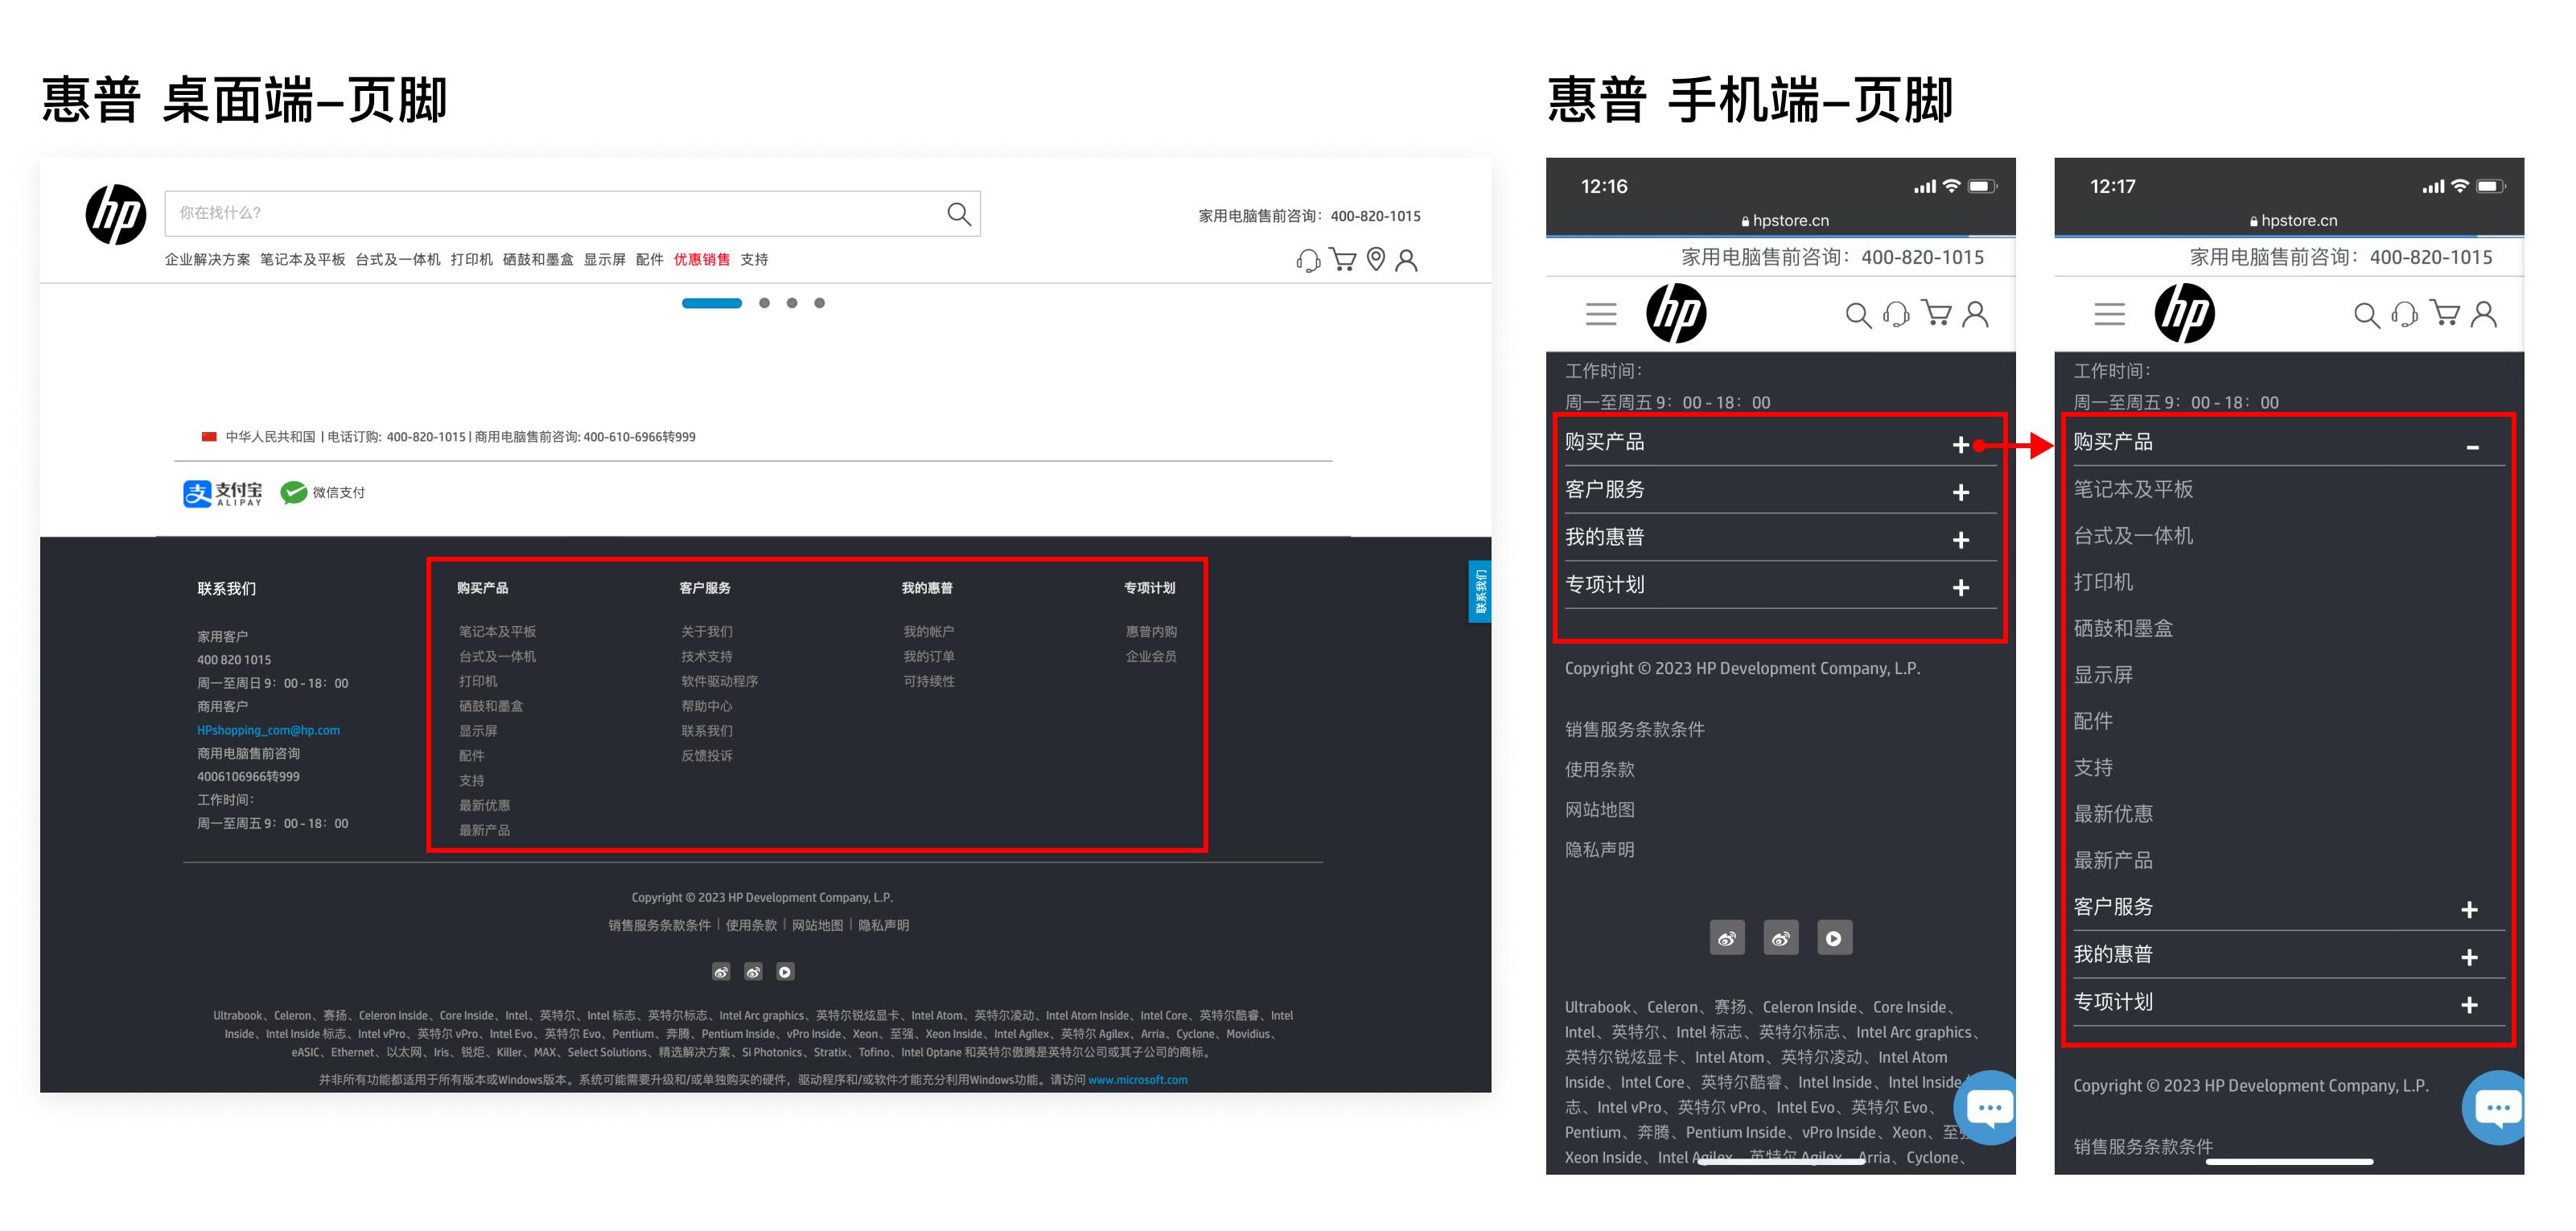
Task: Open the shopping cart icon
Action: (1342, 260)
